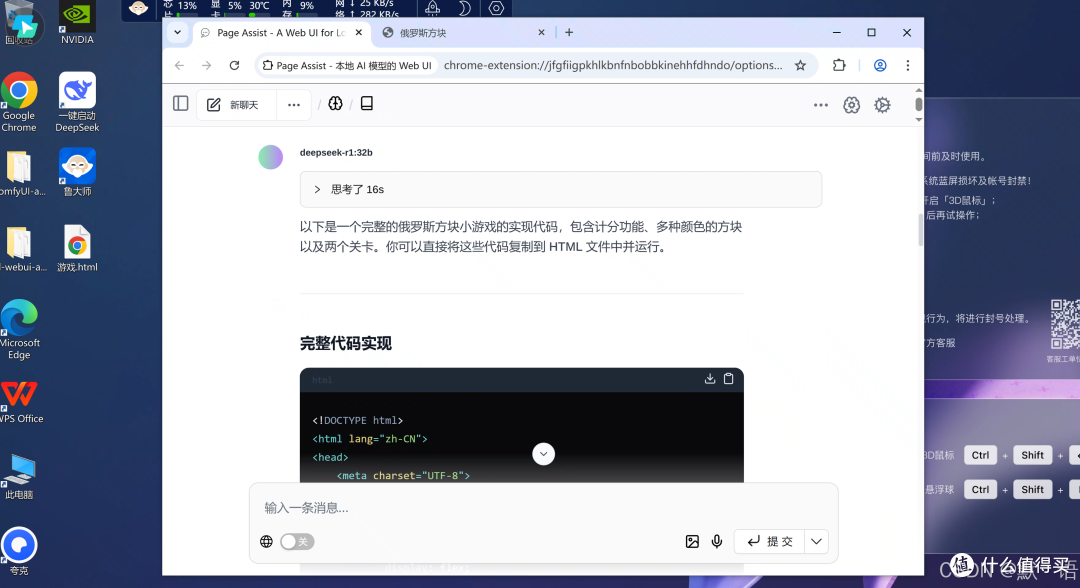Open the Chrome profile icon
Viewport: 1080px width, 588px height.
point(880,65)
